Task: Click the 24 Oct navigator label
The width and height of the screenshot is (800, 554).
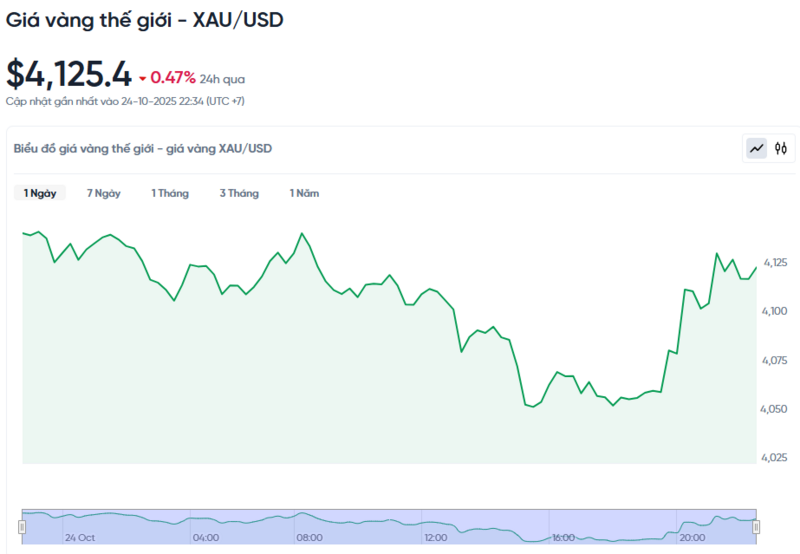Action: (80, 537)
